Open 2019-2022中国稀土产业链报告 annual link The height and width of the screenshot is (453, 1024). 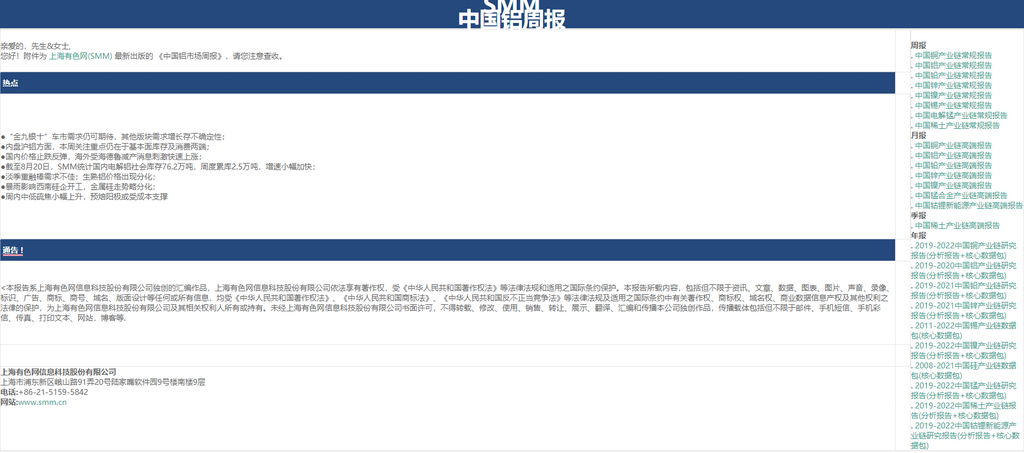tap(964, 410)
